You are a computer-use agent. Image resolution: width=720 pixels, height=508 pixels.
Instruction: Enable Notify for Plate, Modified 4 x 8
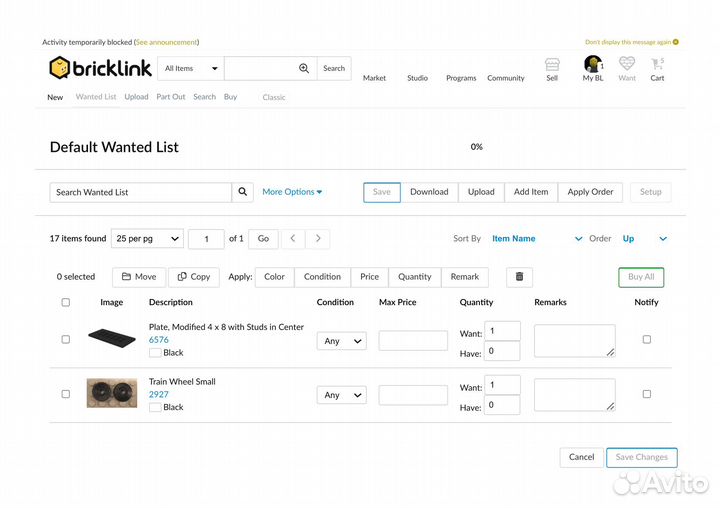646,340
